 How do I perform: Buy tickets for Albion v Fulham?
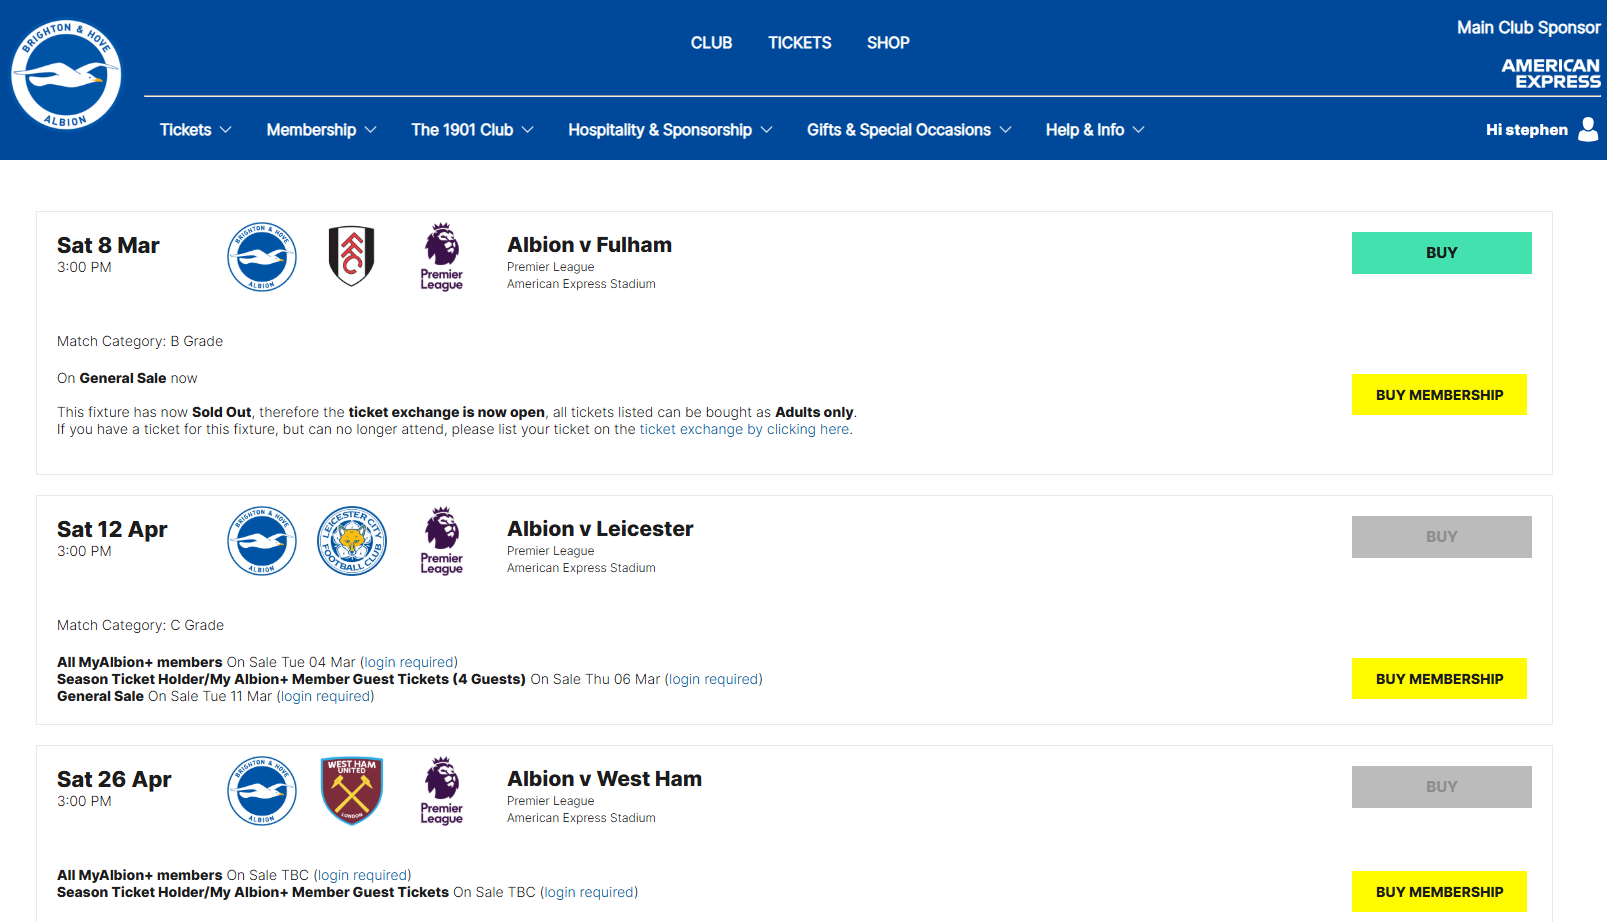pyautogui.click(x=1441, y=253)
